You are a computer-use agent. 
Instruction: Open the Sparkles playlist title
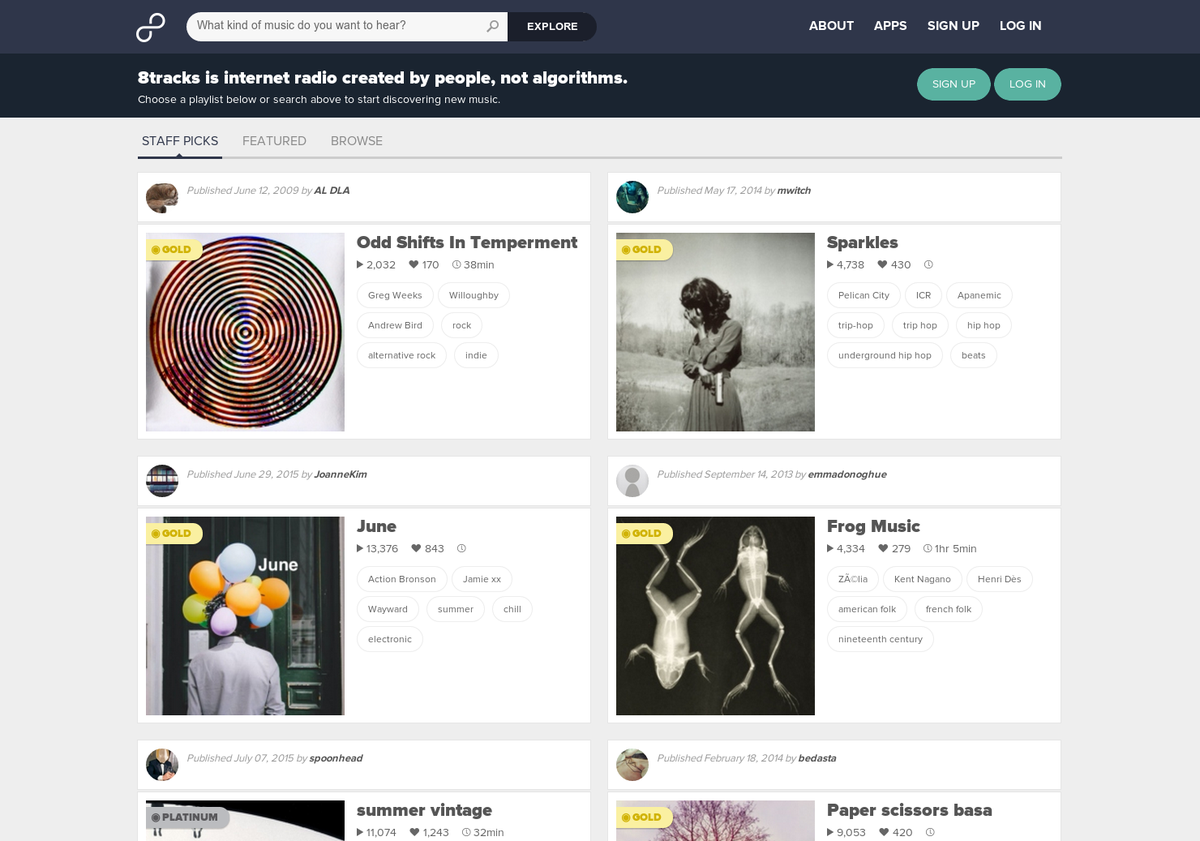pos(862,243)
